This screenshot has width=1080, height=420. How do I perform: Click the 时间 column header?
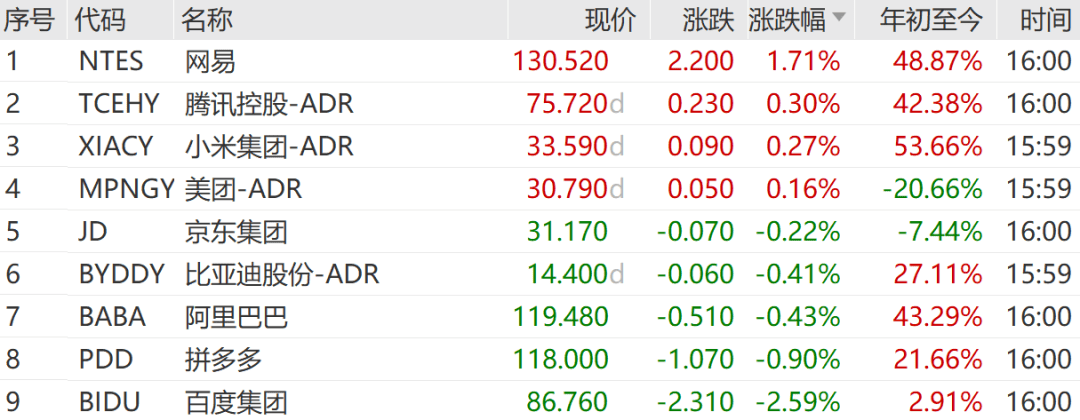tap(1046, 20)
